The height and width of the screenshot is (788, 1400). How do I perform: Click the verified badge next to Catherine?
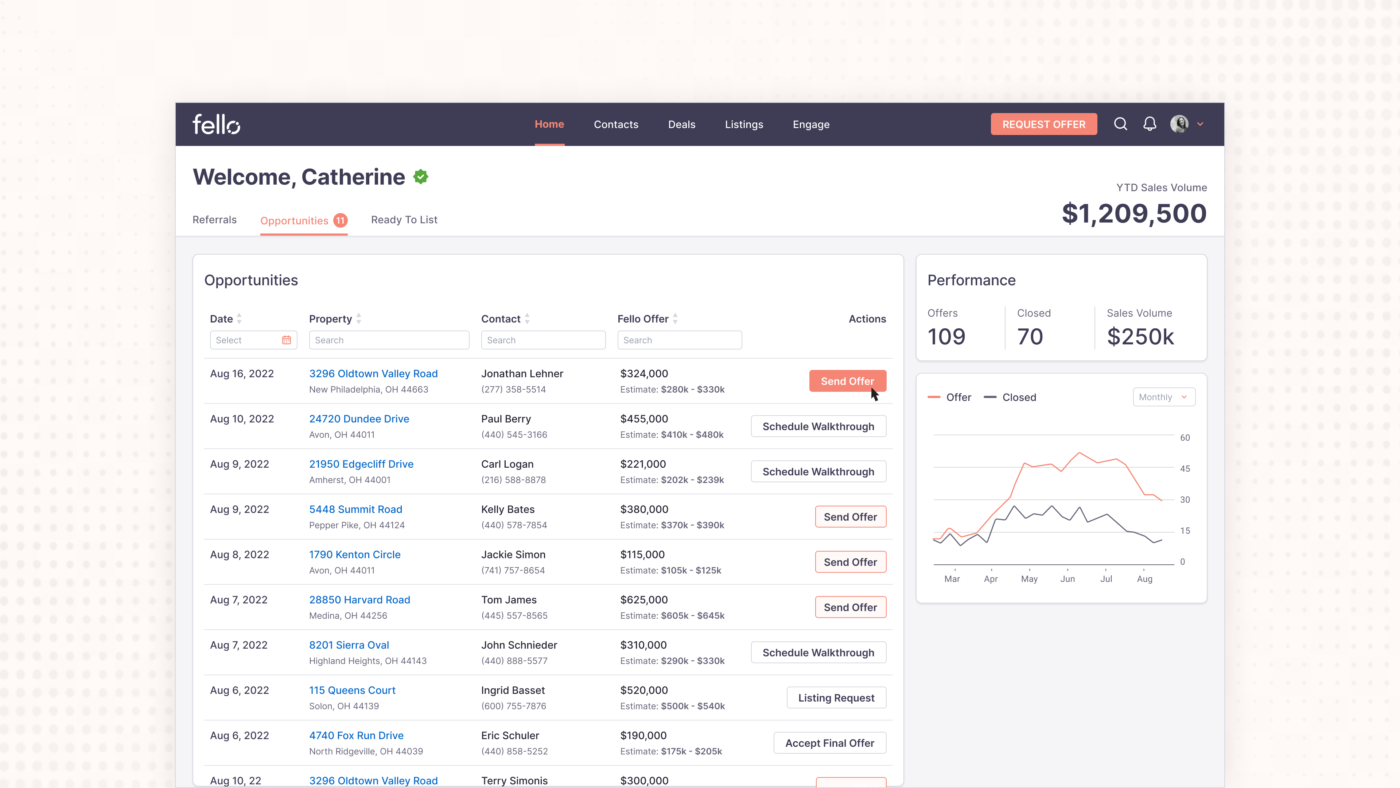420,175
